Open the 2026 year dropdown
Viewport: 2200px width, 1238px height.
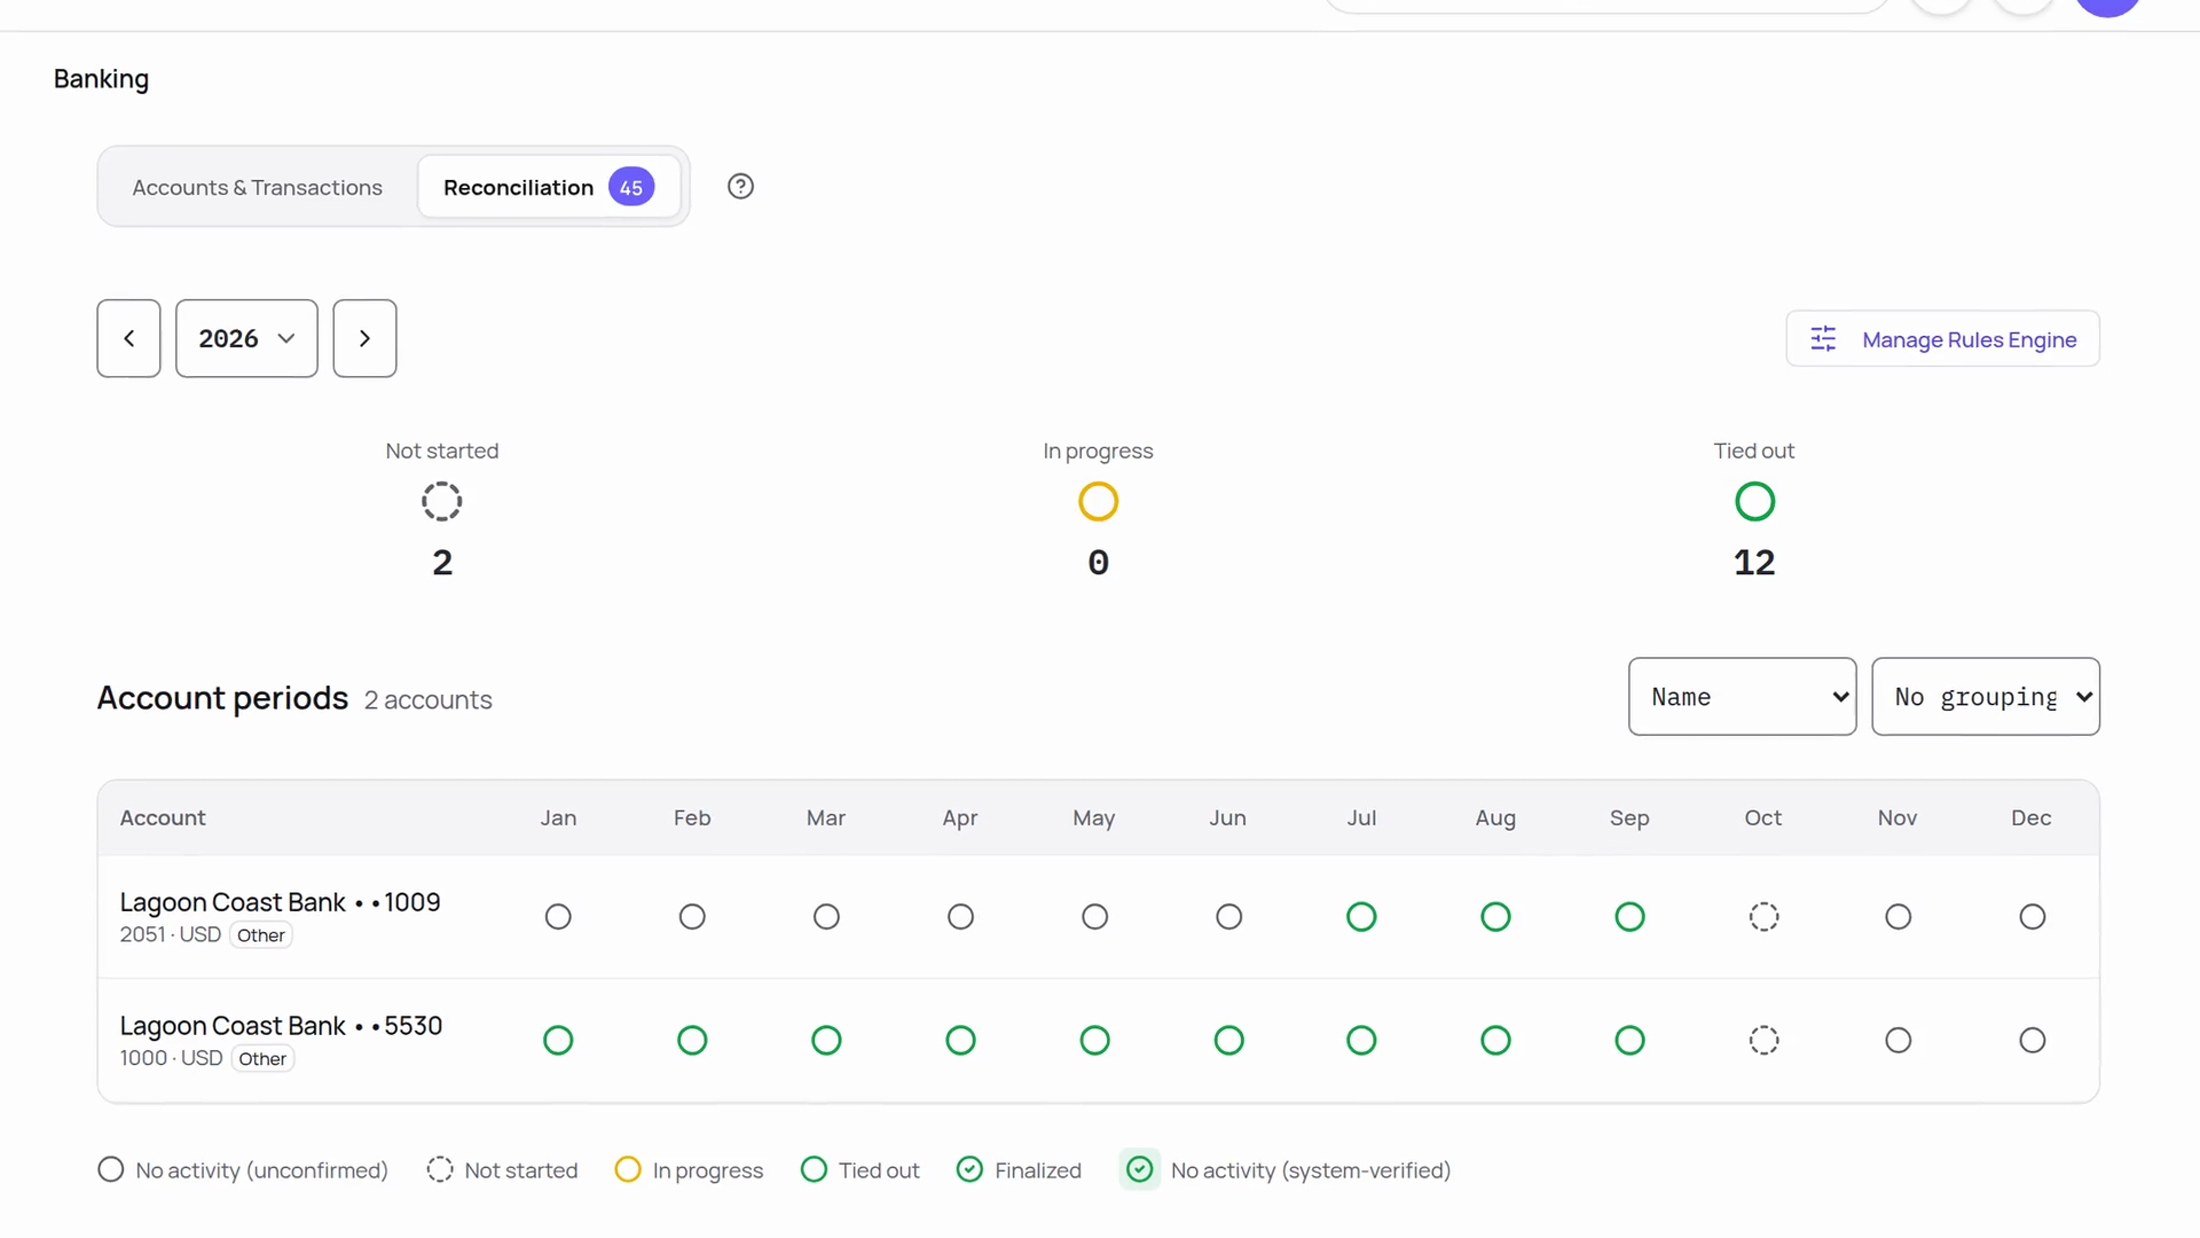pyautogui.click(x=247, y=338)
